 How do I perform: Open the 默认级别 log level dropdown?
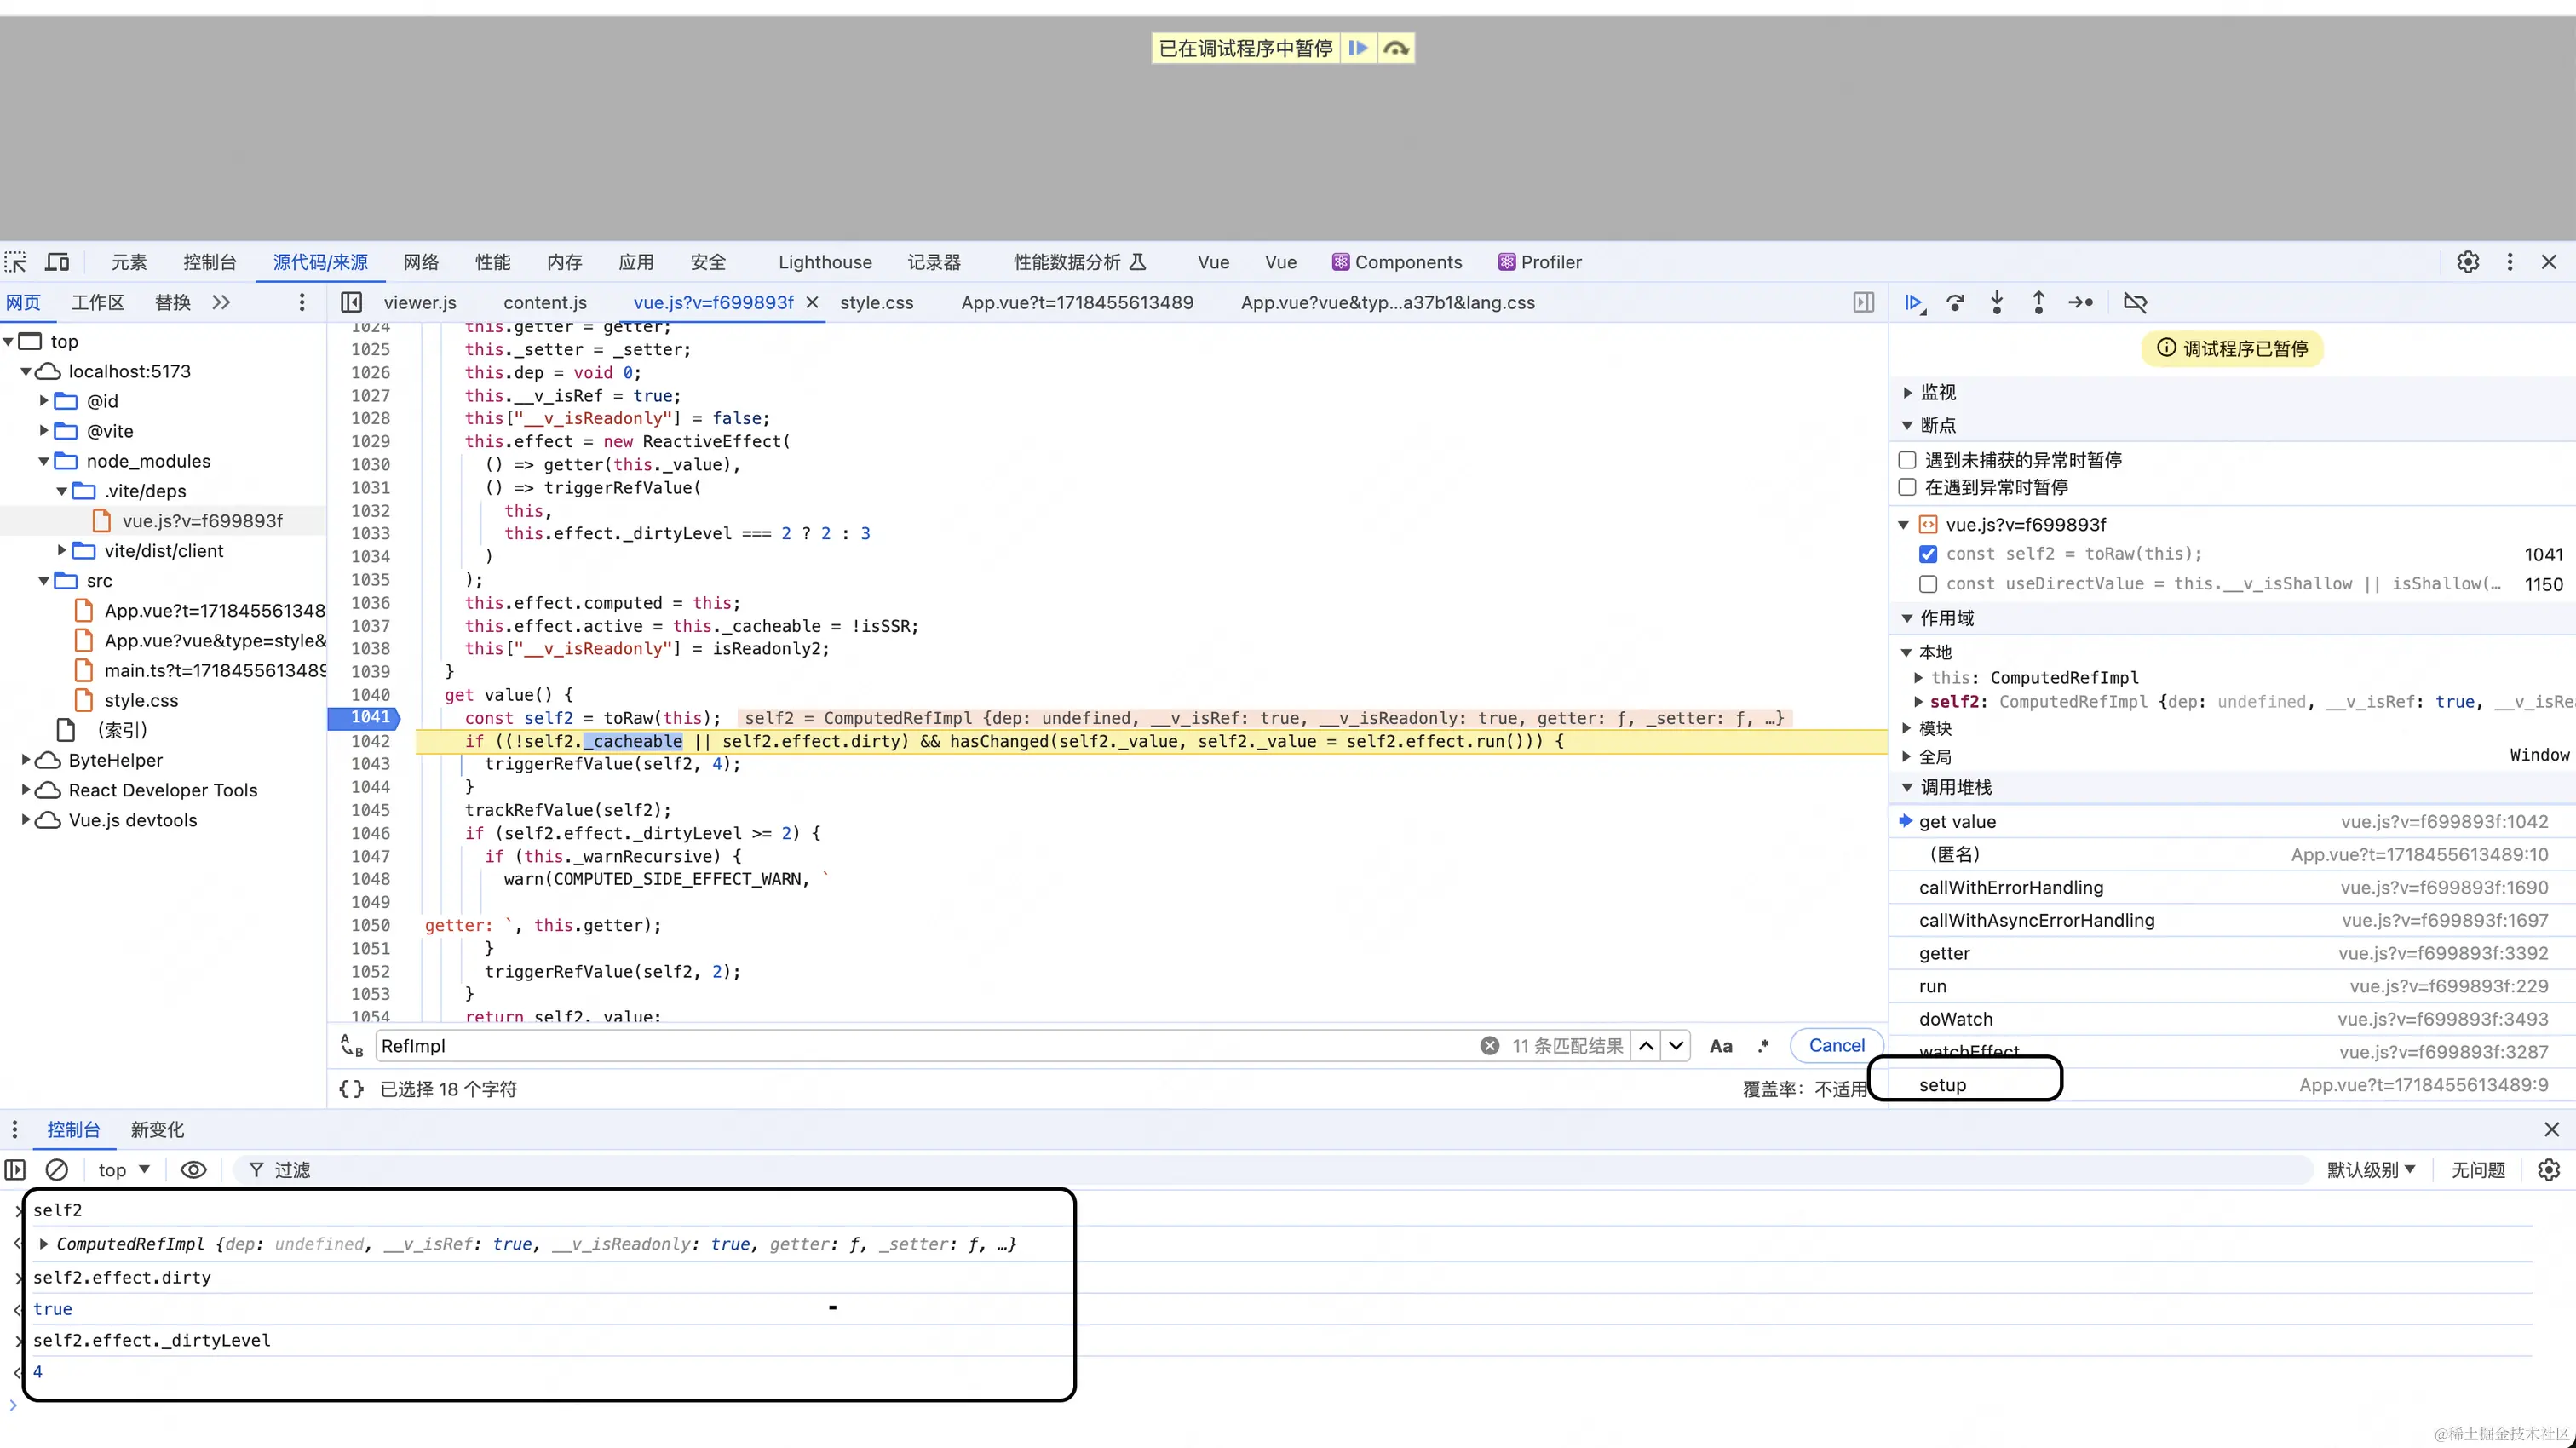tap(2370, 1170)
